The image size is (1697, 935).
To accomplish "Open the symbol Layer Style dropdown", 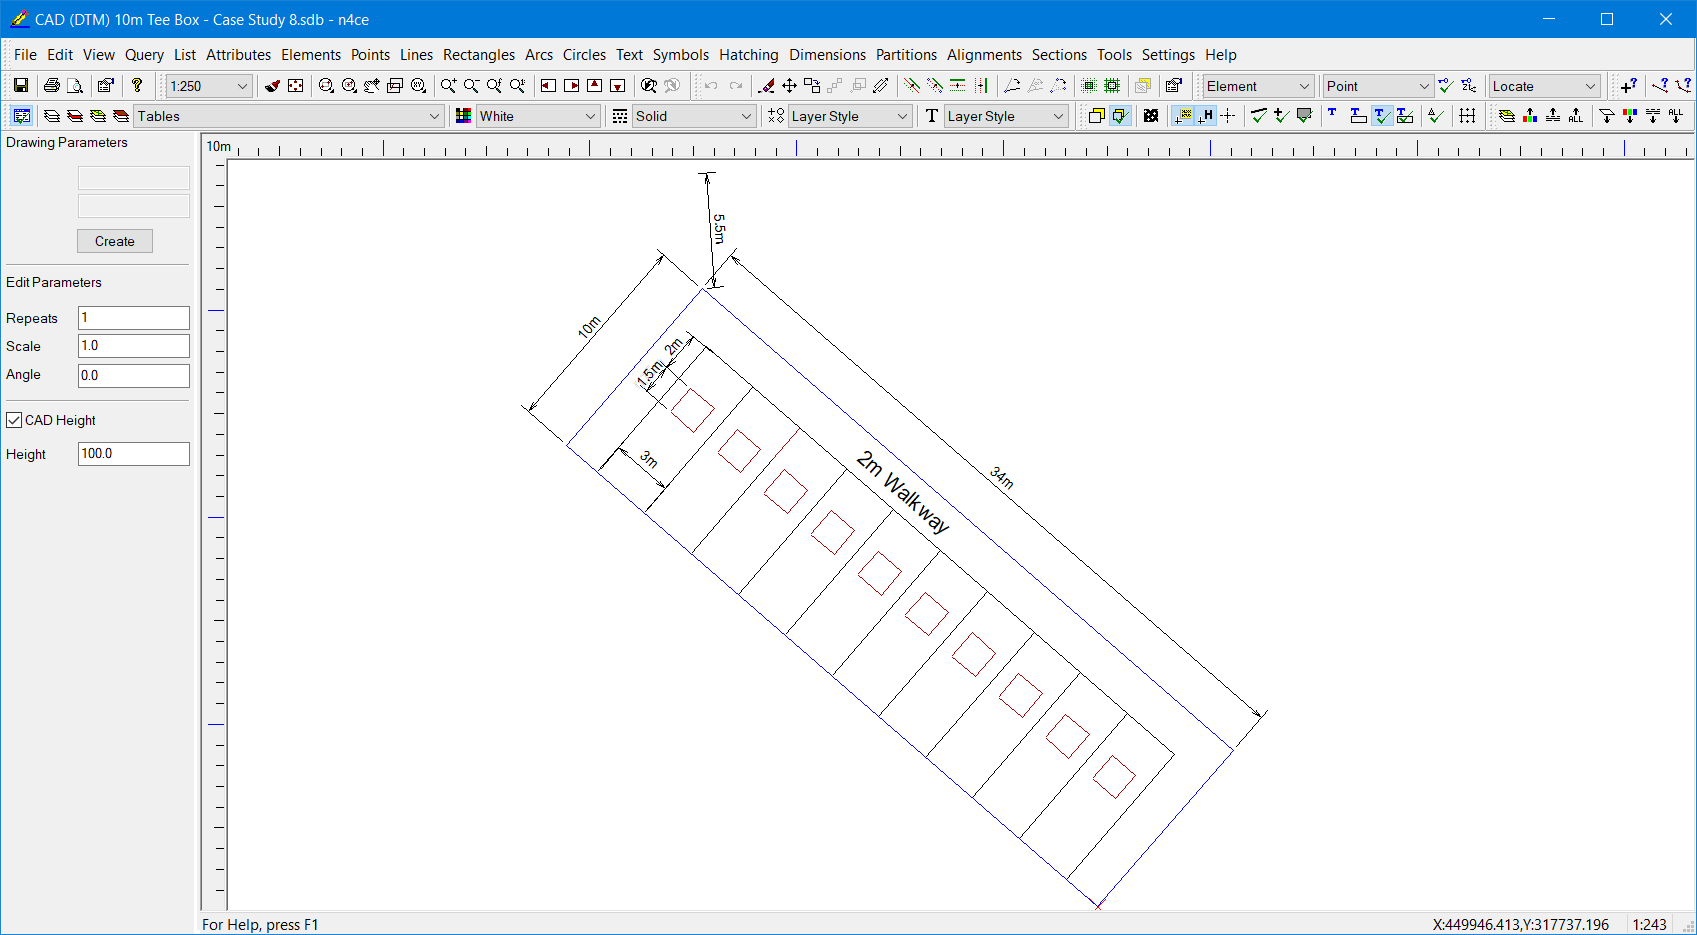I will [x=850, y=116].
